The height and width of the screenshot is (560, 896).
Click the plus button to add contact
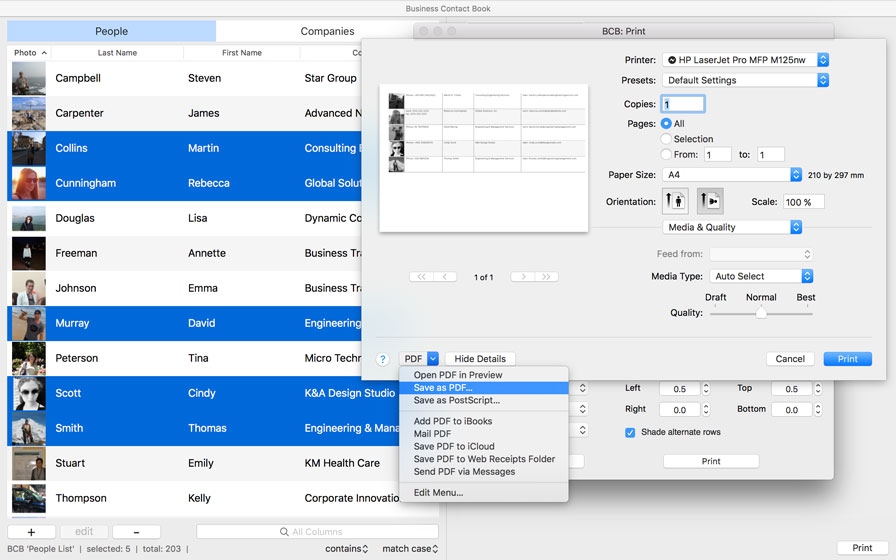(x=31, y=532)
